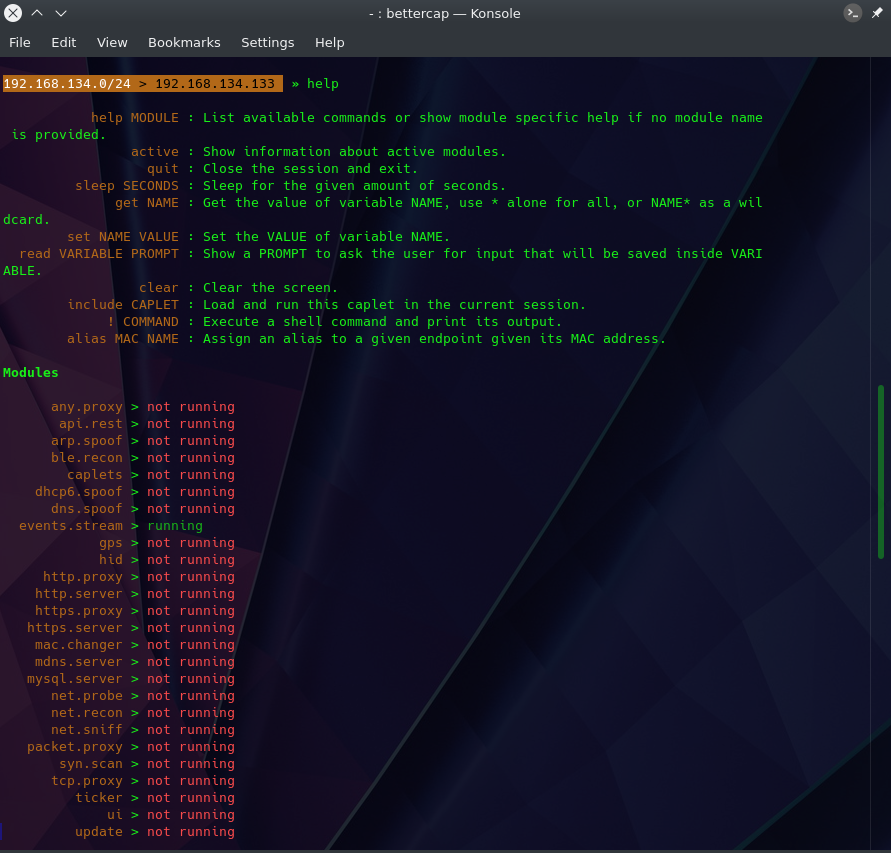The height and width of the screenshot is (853, 891).
Task: Click the down chevron in title bar
Action: tap(61, 13)
